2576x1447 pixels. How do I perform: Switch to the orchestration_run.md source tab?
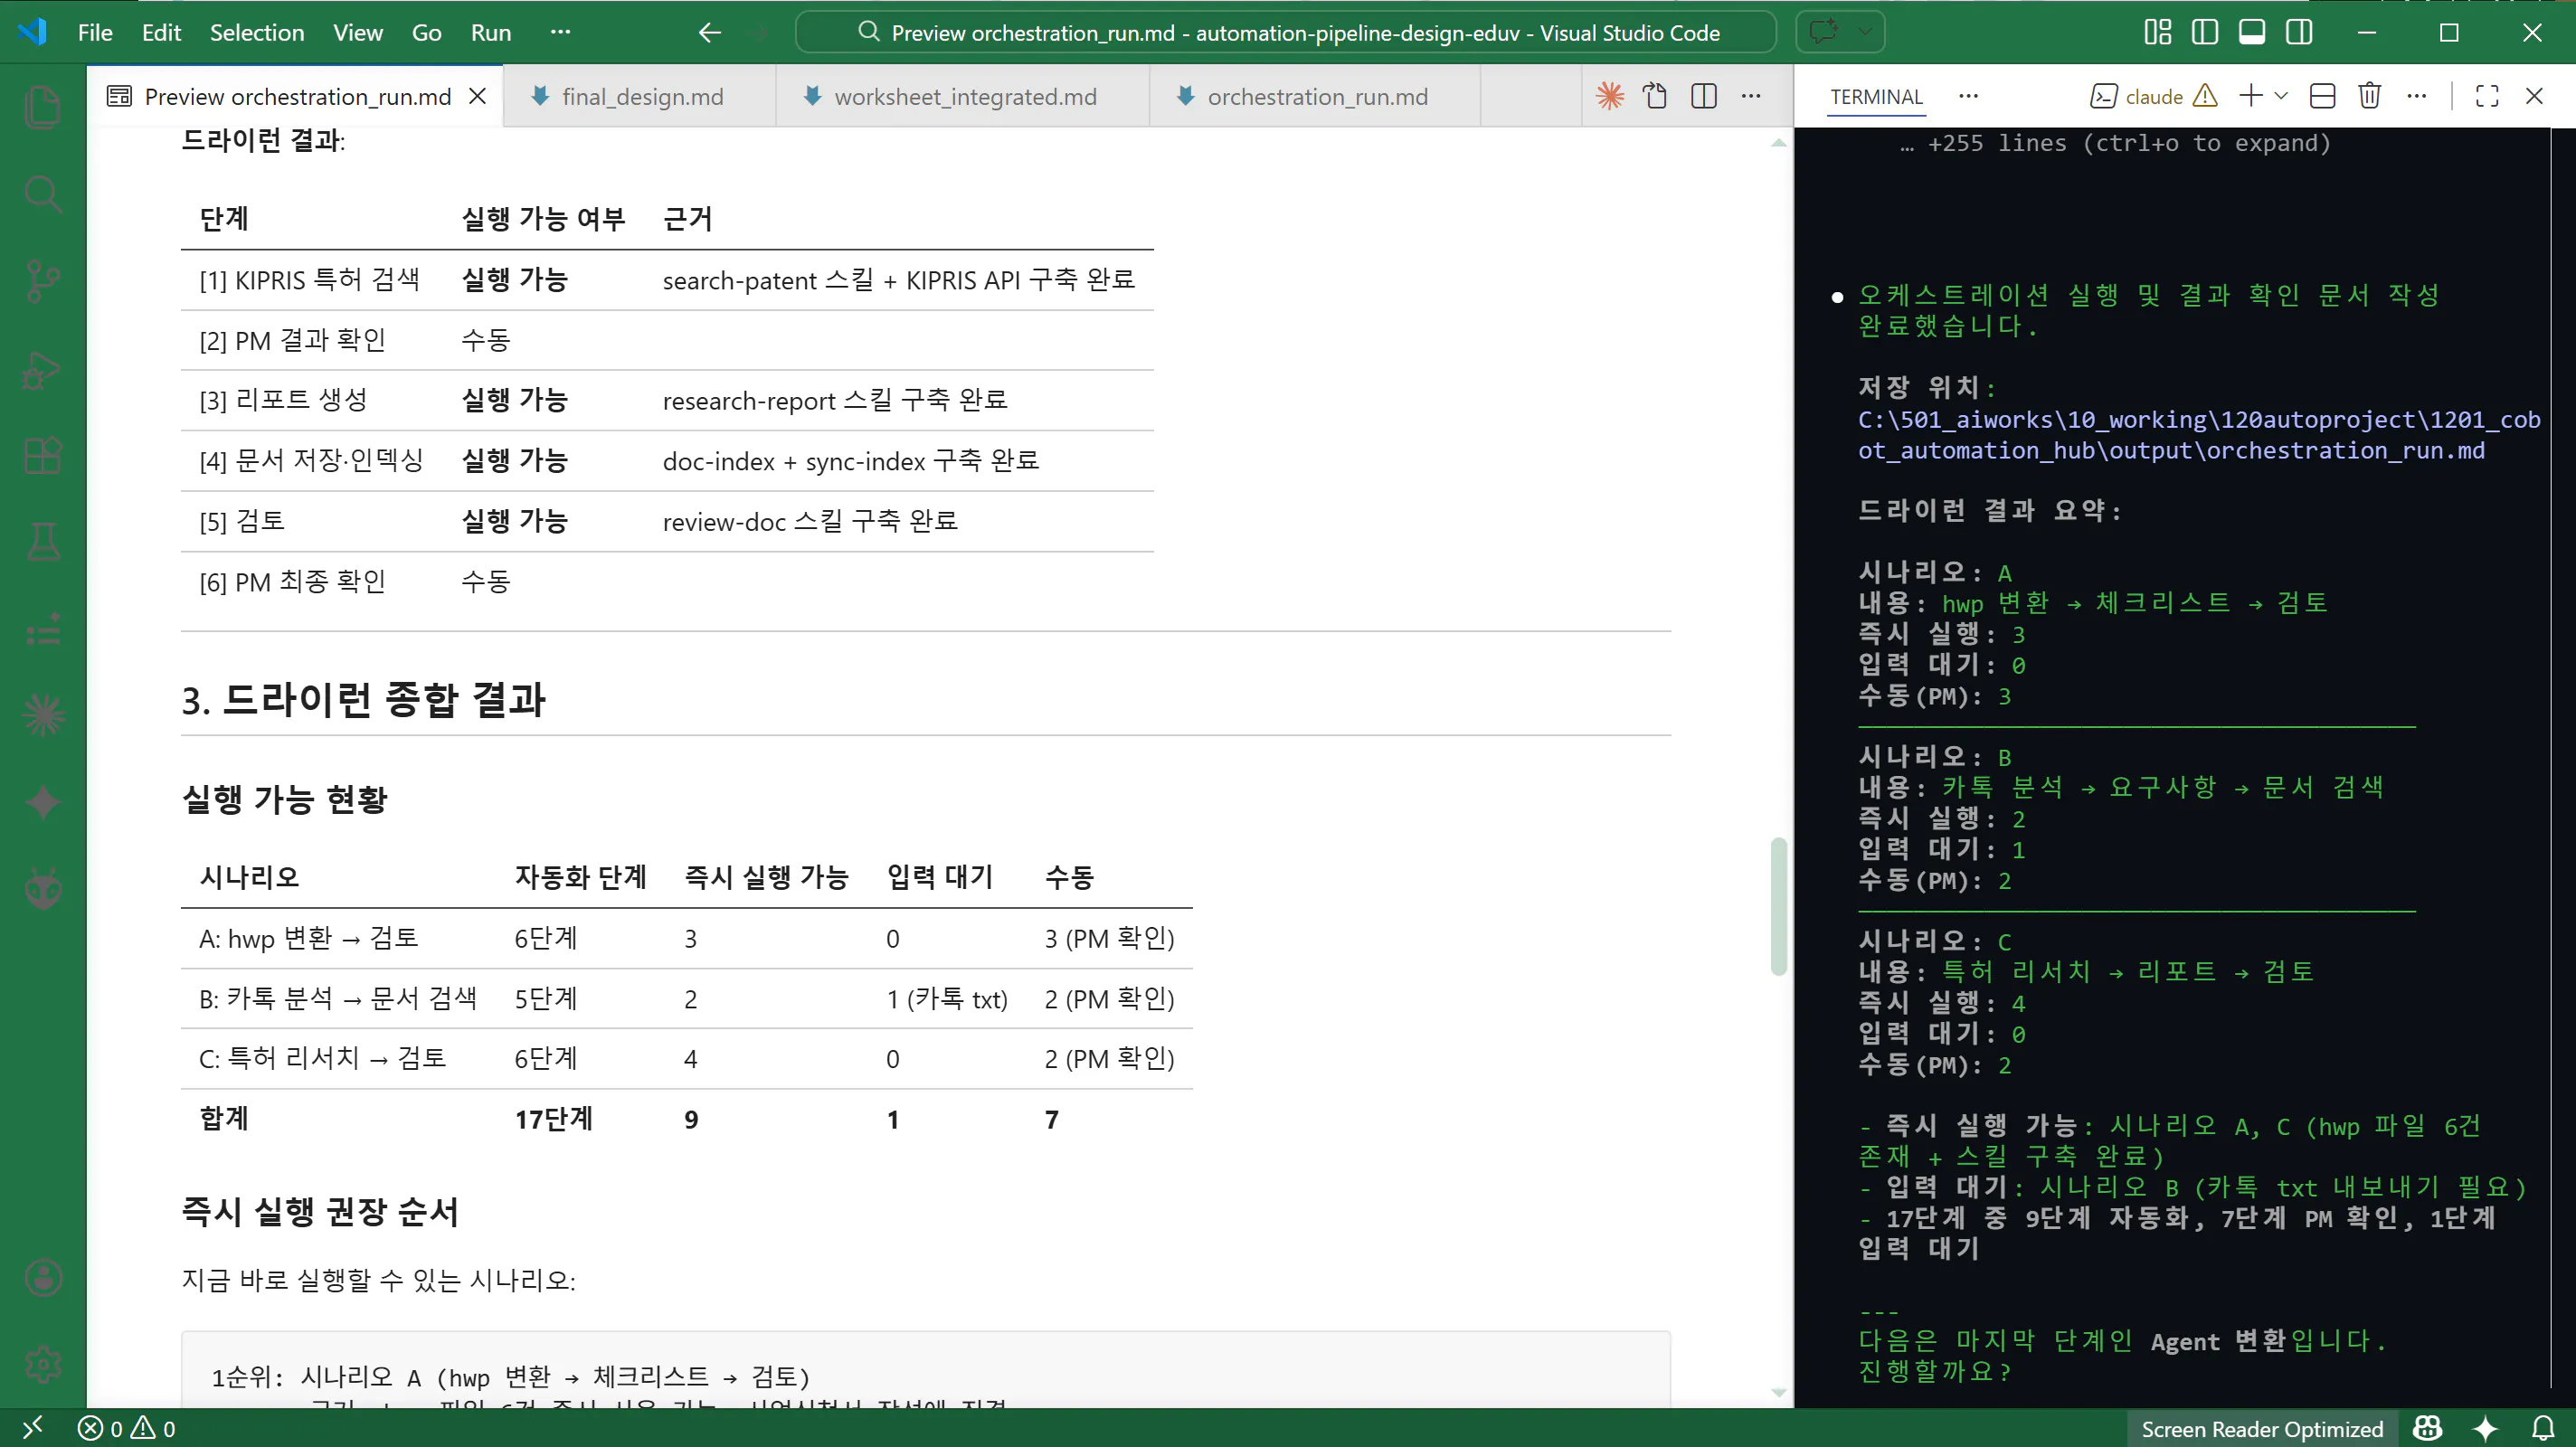click(x=1315, y=96)
